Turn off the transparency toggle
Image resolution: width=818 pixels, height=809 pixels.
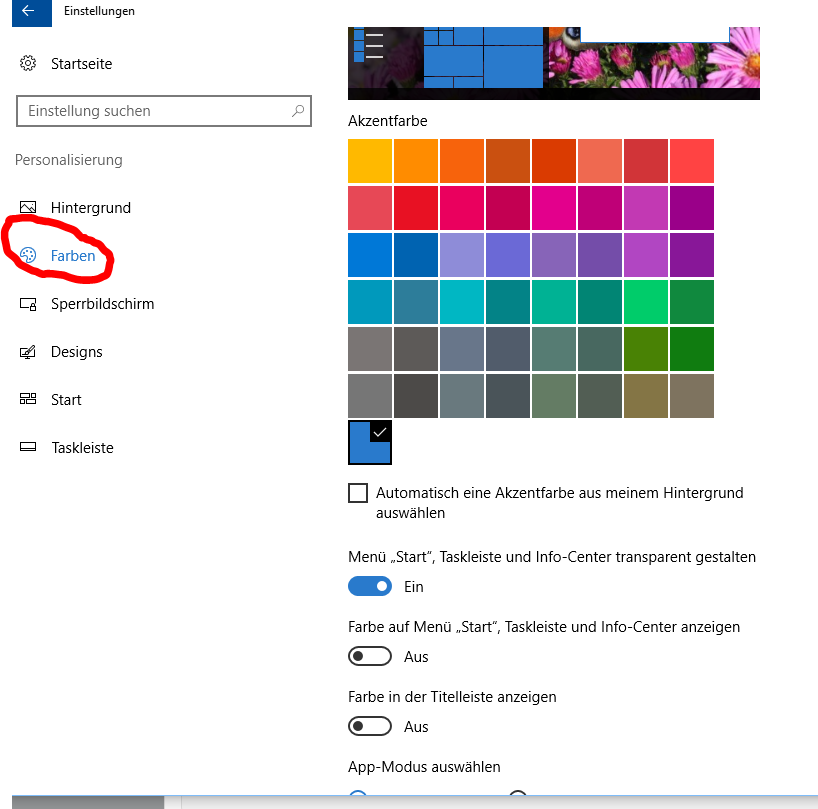pyautogui.click(x=370, y=586)
